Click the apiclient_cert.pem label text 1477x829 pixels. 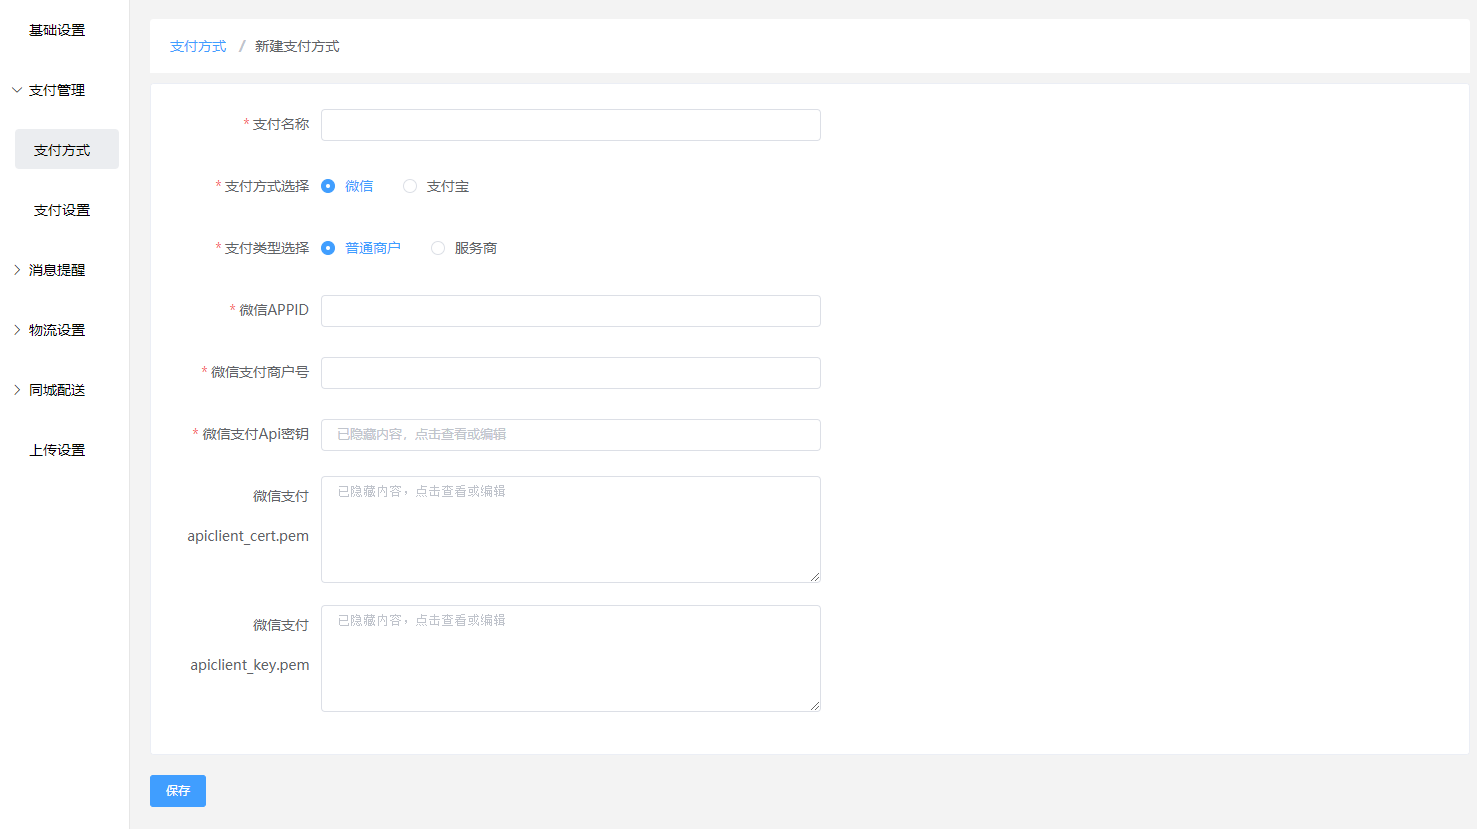click(x=248, y=536)
